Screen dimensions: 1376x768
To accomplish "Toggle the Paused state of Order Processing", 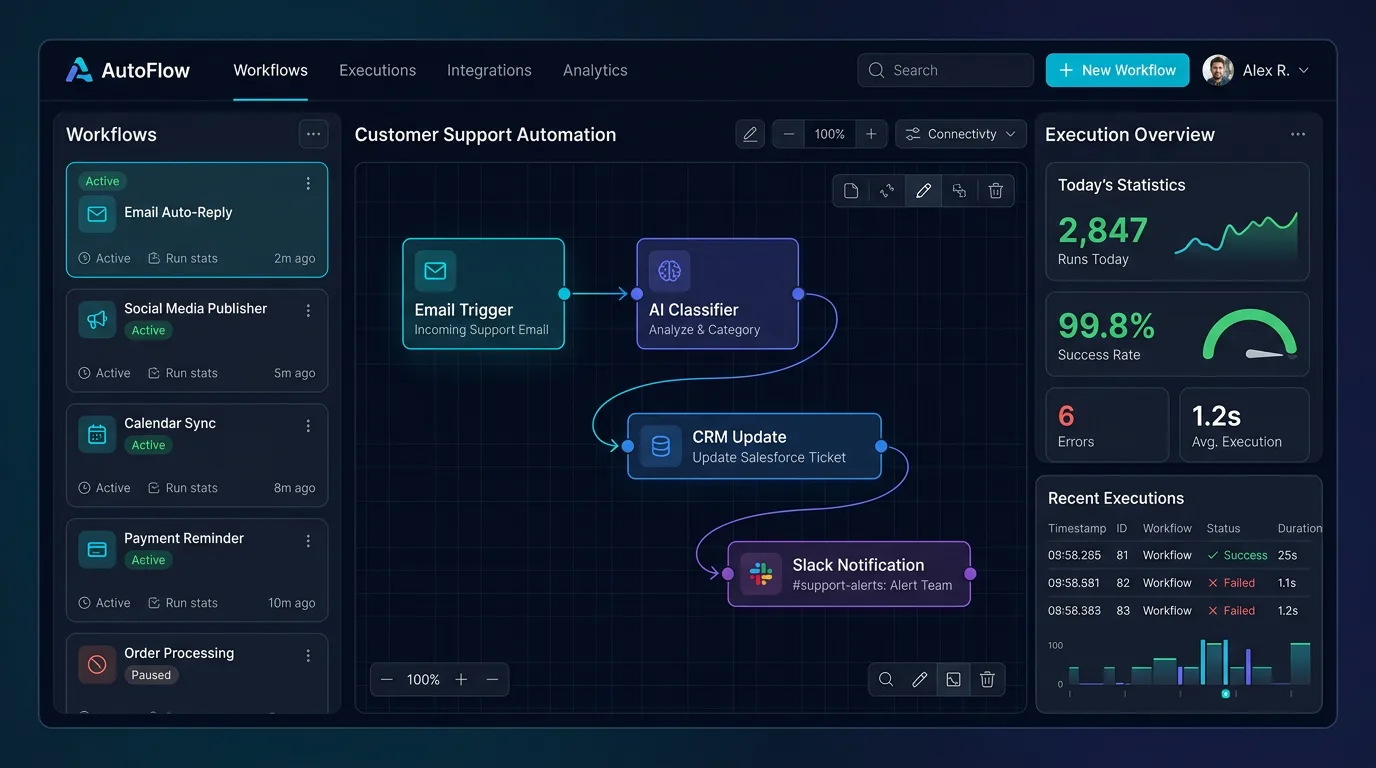I will point(151,674).
